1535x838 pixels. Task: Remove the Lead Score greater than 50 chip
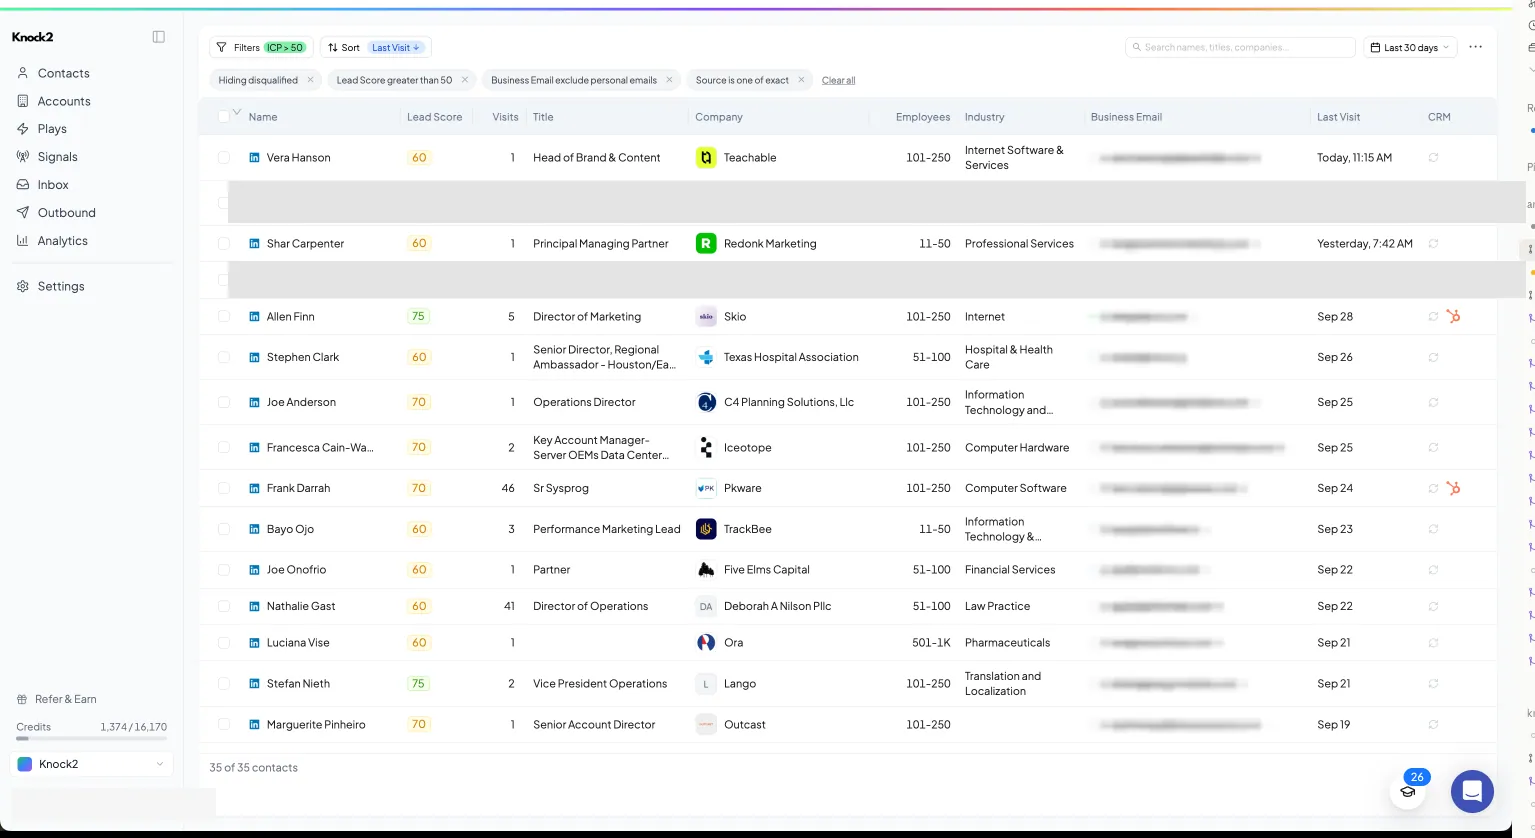coord(464,80)
